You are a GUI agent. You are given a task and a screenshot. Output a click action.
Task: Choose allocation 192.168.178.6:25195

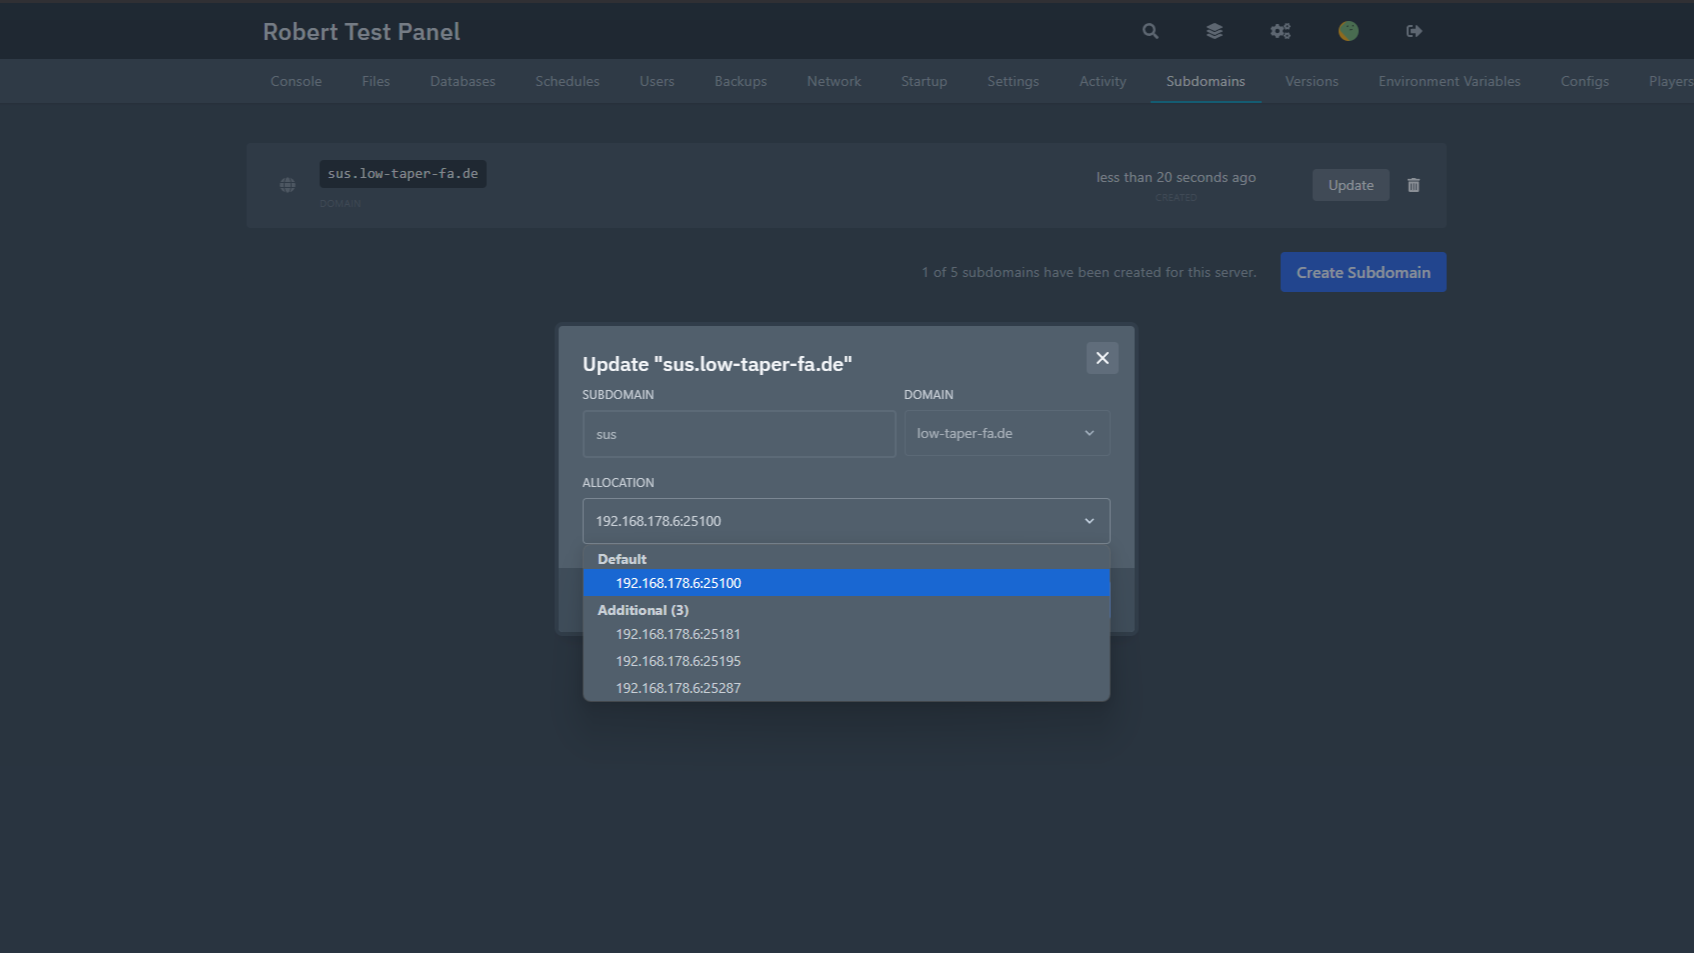678,661
